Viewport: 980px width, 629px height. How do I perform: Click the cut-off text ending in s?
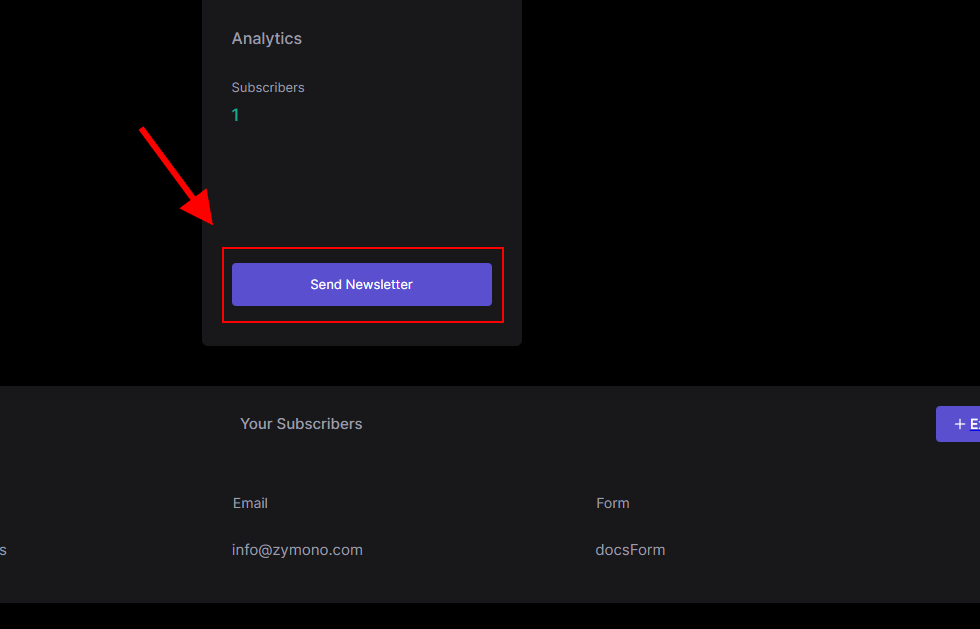click(x=3, y=550)
